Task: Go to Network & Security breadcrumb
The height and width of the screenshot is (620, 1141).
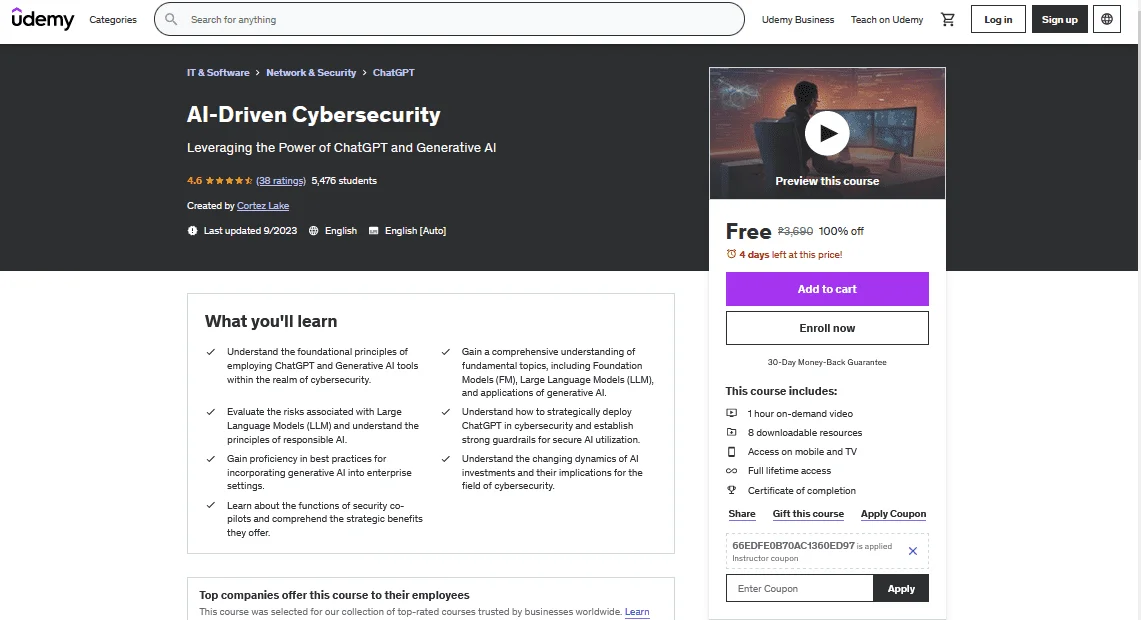Action: pyautogui.click(x=311, y=73)
